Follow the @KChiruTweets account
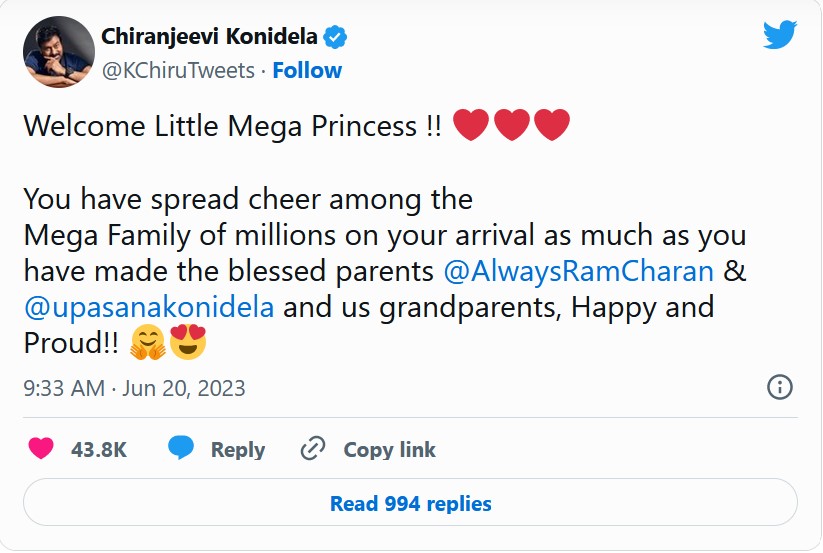Screen dimensions: 823x553 307,70
